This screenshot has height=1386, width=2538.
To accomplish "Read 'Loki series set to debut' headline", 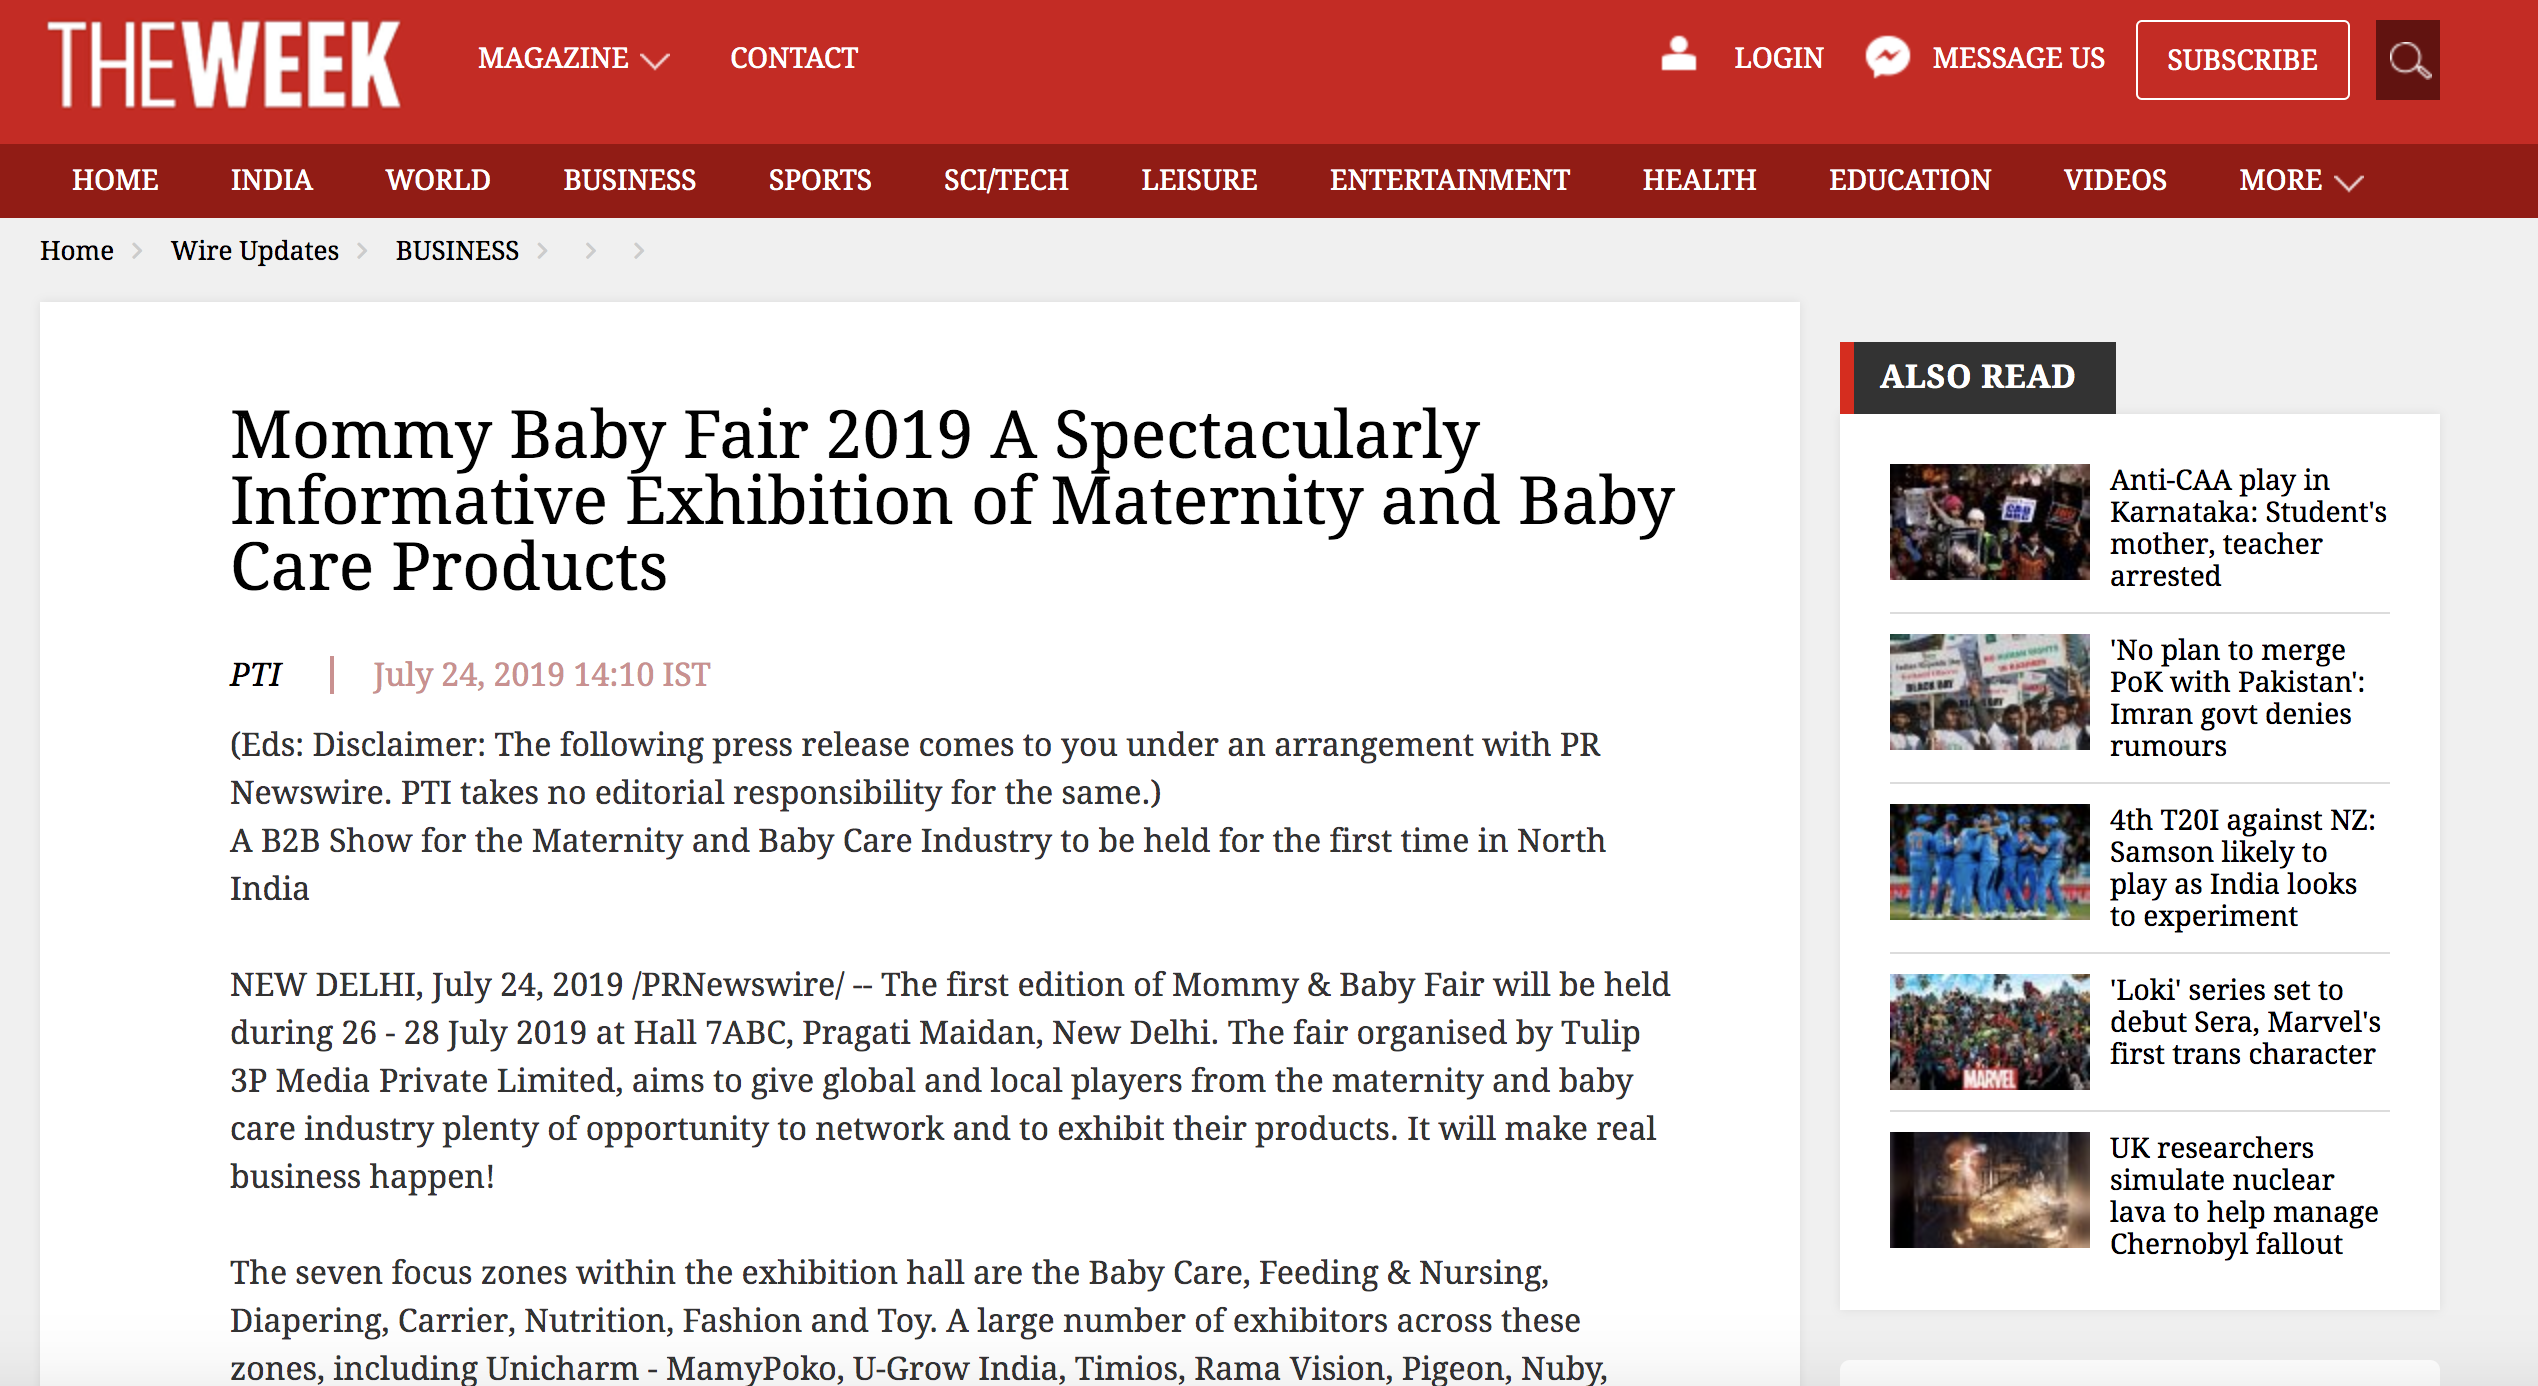I will click(x=2245, y=1022).
